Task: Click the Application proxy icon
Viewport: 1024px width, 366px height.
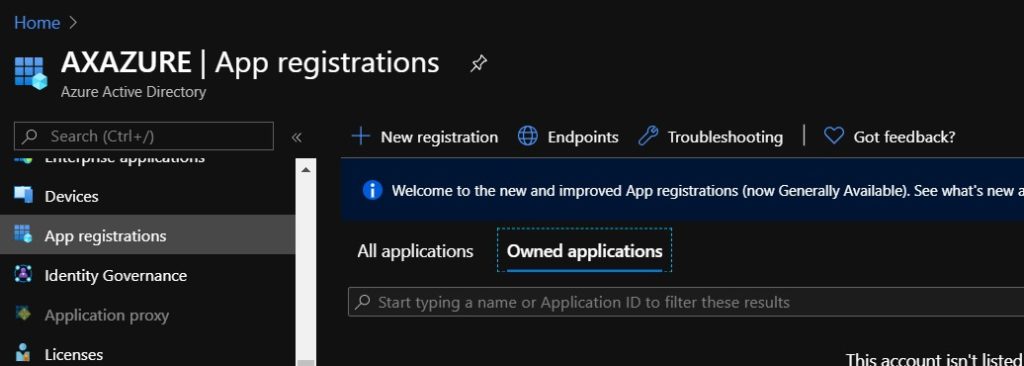Action: tap(24, 314)
